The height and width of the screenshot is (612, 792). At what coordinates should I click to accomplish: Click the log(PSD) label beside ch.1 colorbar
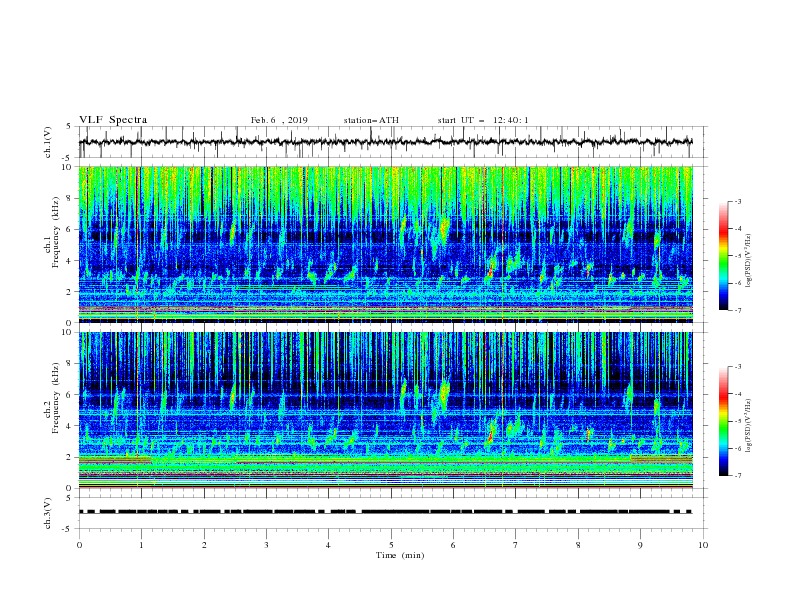[x=749, y=261]
